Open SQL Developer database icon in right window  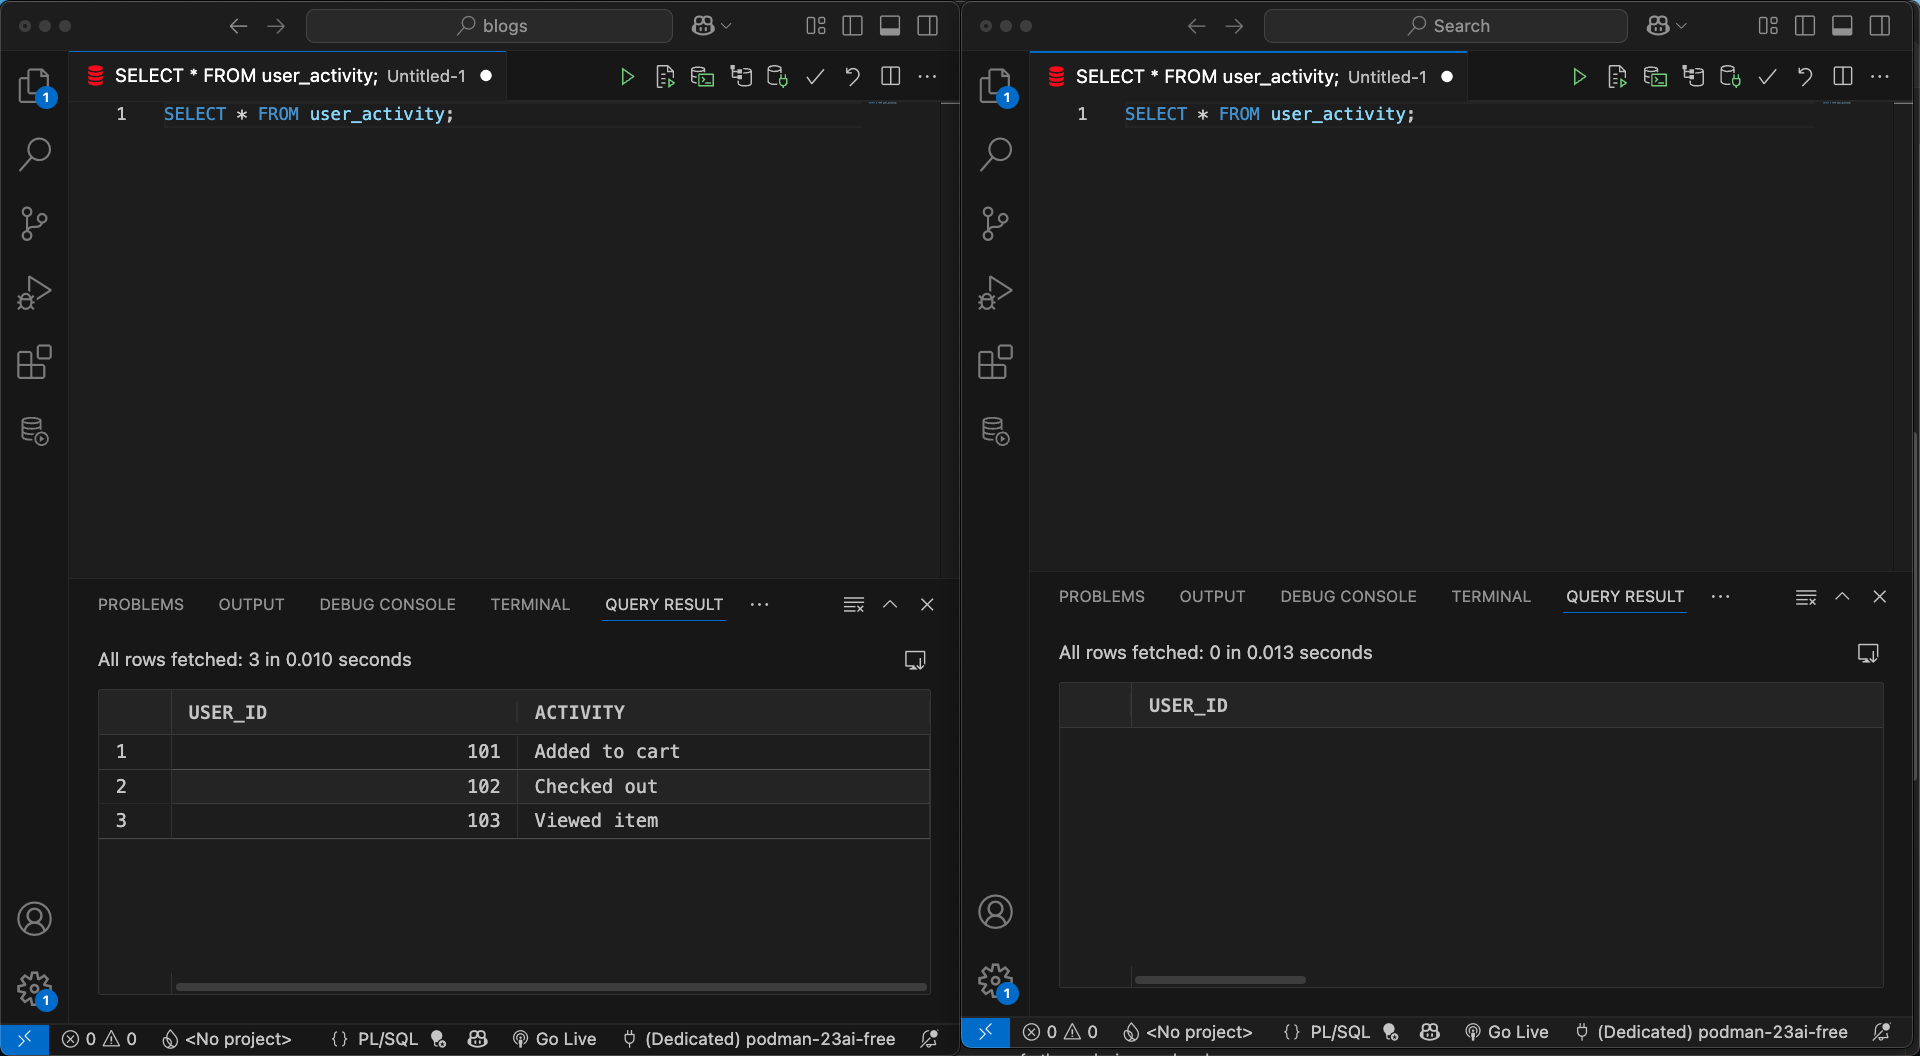tap(996, 431)
